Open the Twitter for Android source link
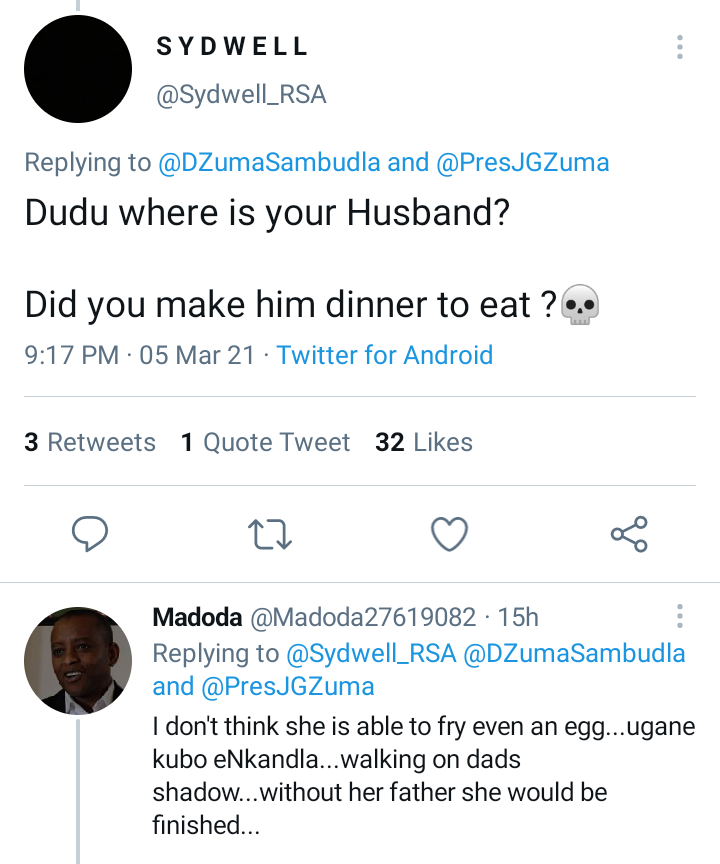The image size is (720, 864). click(x=385, y=355)
